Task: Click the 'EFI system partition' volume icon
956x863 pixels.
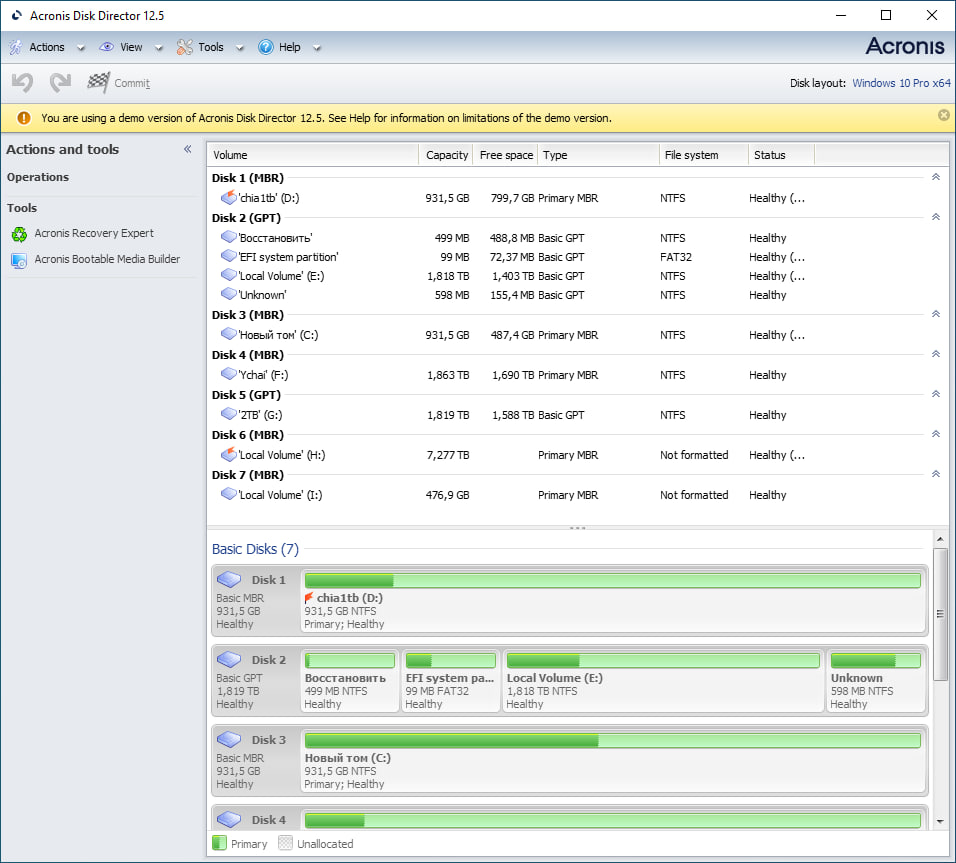Action: 229,256
